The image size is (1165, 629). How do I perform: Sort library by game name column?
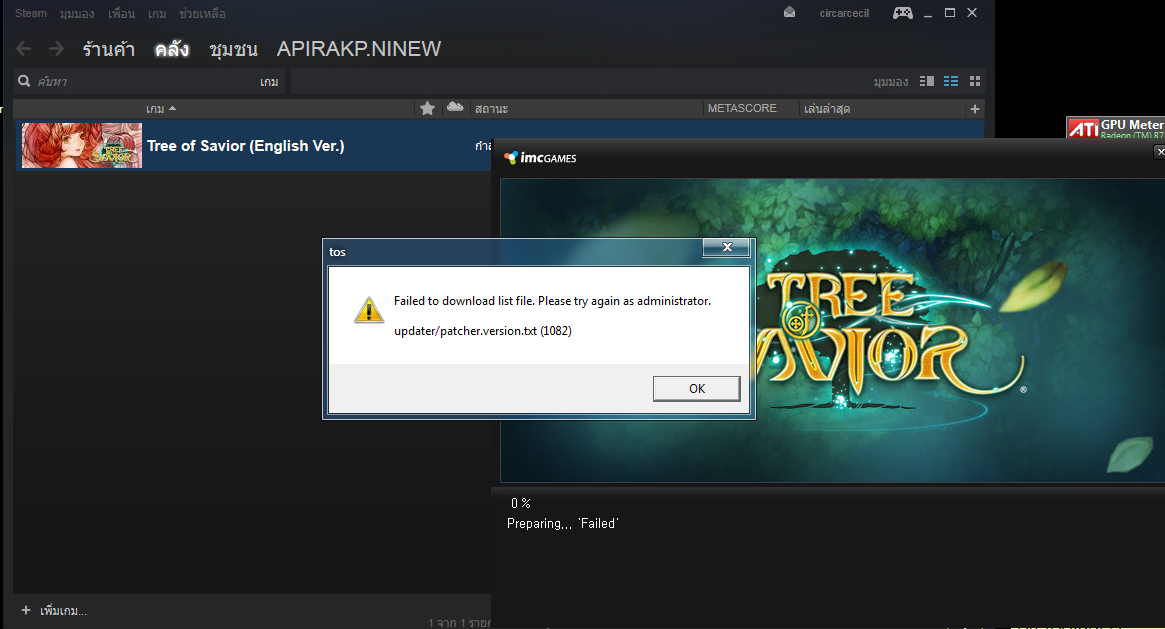[x=160, y=108]
